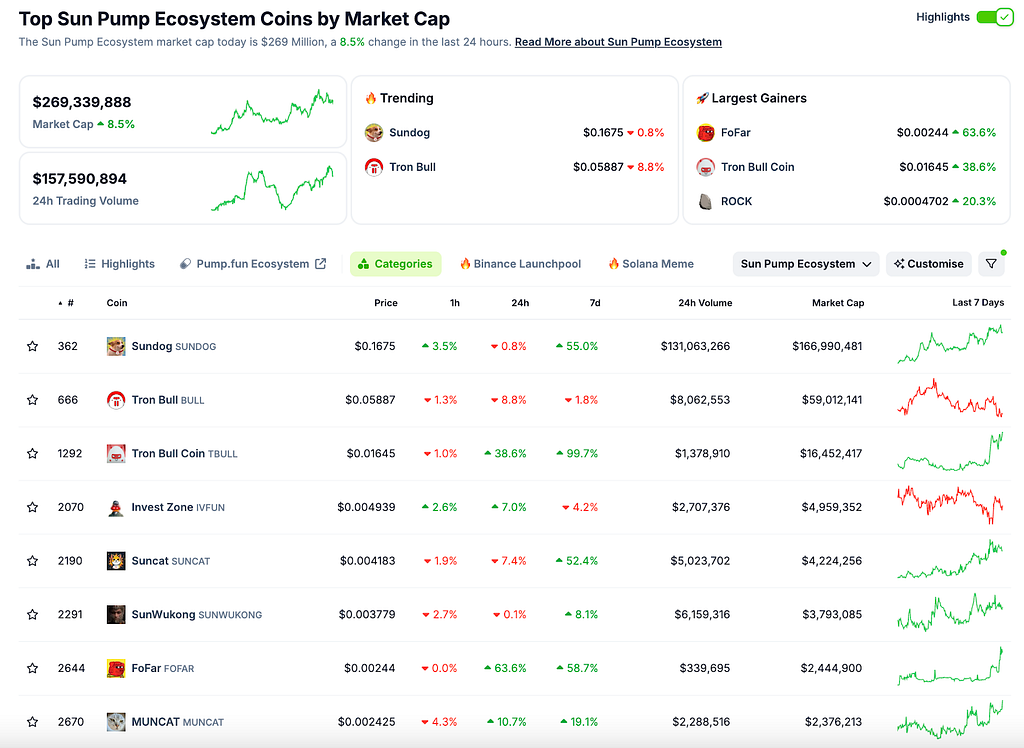1024x748 pixels.
Task: Click the Tron Bull logo in Trending
Action: tap(374, 167)
